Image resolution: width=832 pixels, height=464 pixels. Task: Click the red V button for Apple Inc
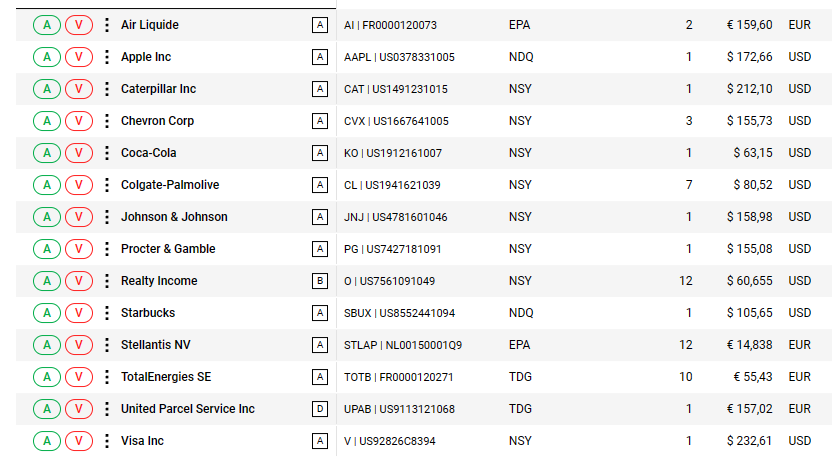coord(79,57)
